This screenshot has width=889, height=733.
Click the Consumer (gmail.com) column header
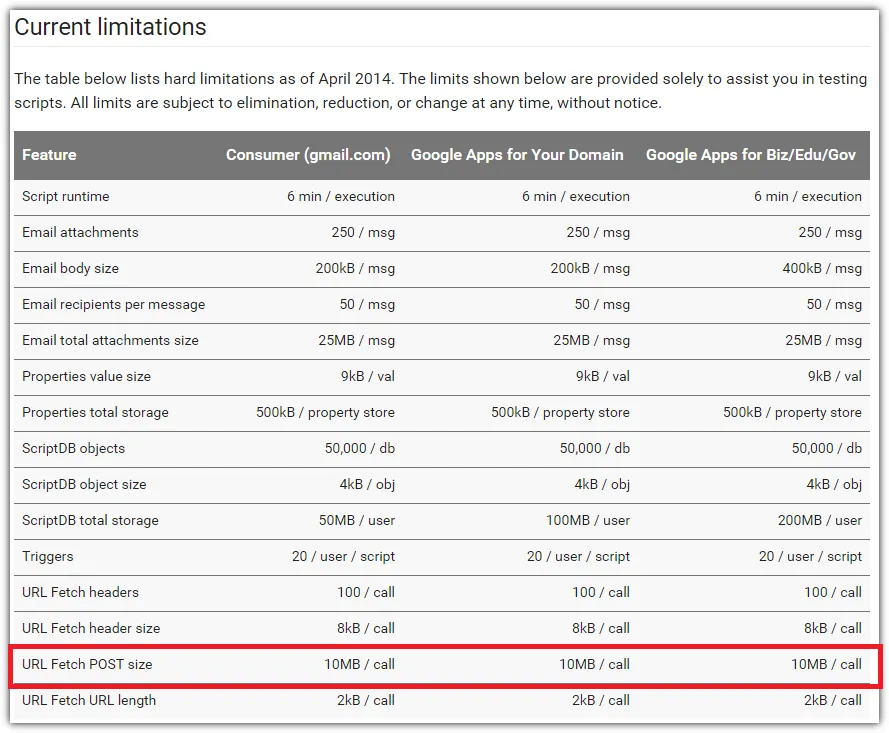point(308,155)
